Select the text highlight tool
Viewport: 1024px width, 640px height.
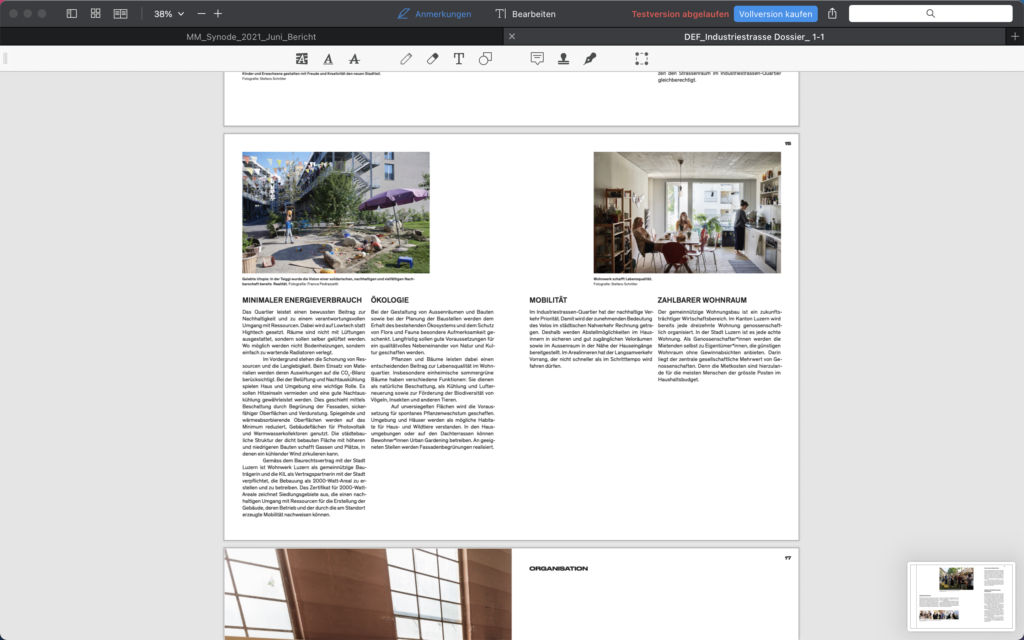(x=302, y=59)
